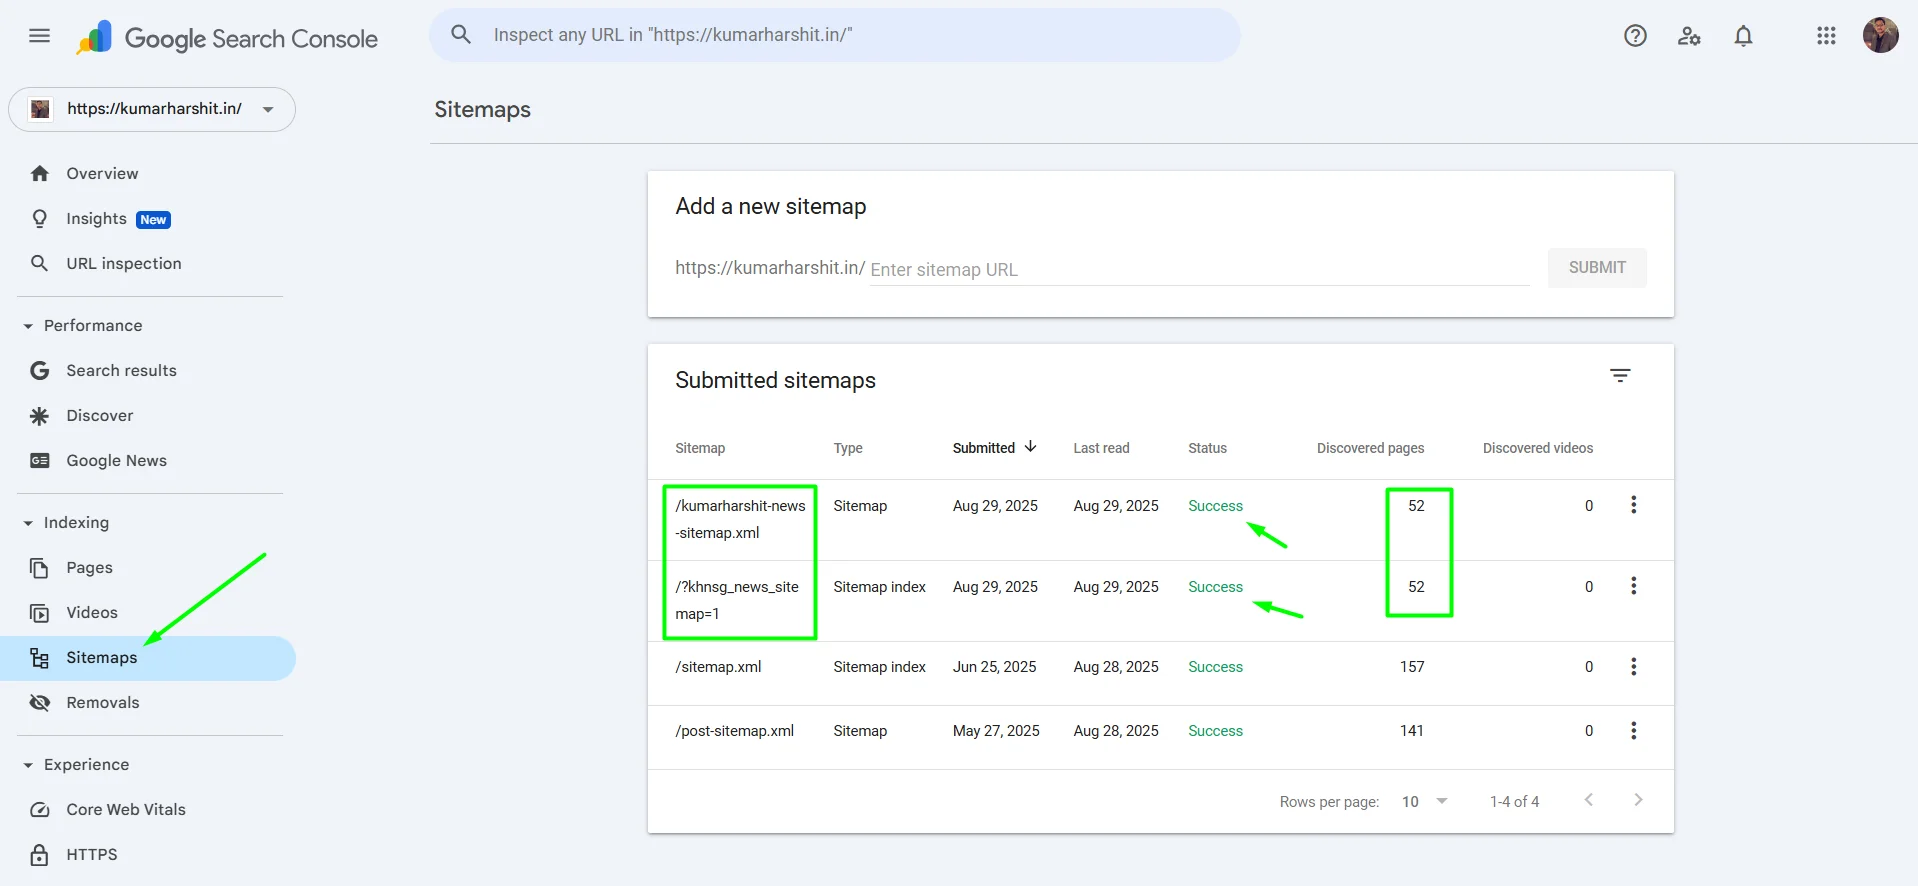The image size is (1918, 886).
Task: Open the Help icon
Action: 1635,36
